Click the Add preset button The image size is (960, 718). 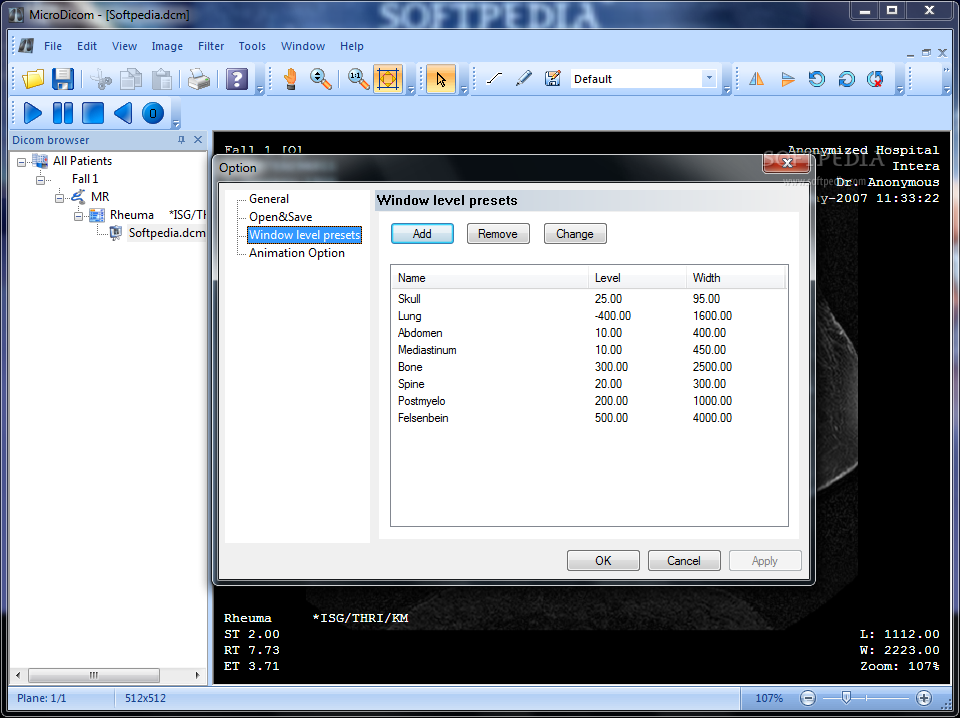[x=422, y=234]
